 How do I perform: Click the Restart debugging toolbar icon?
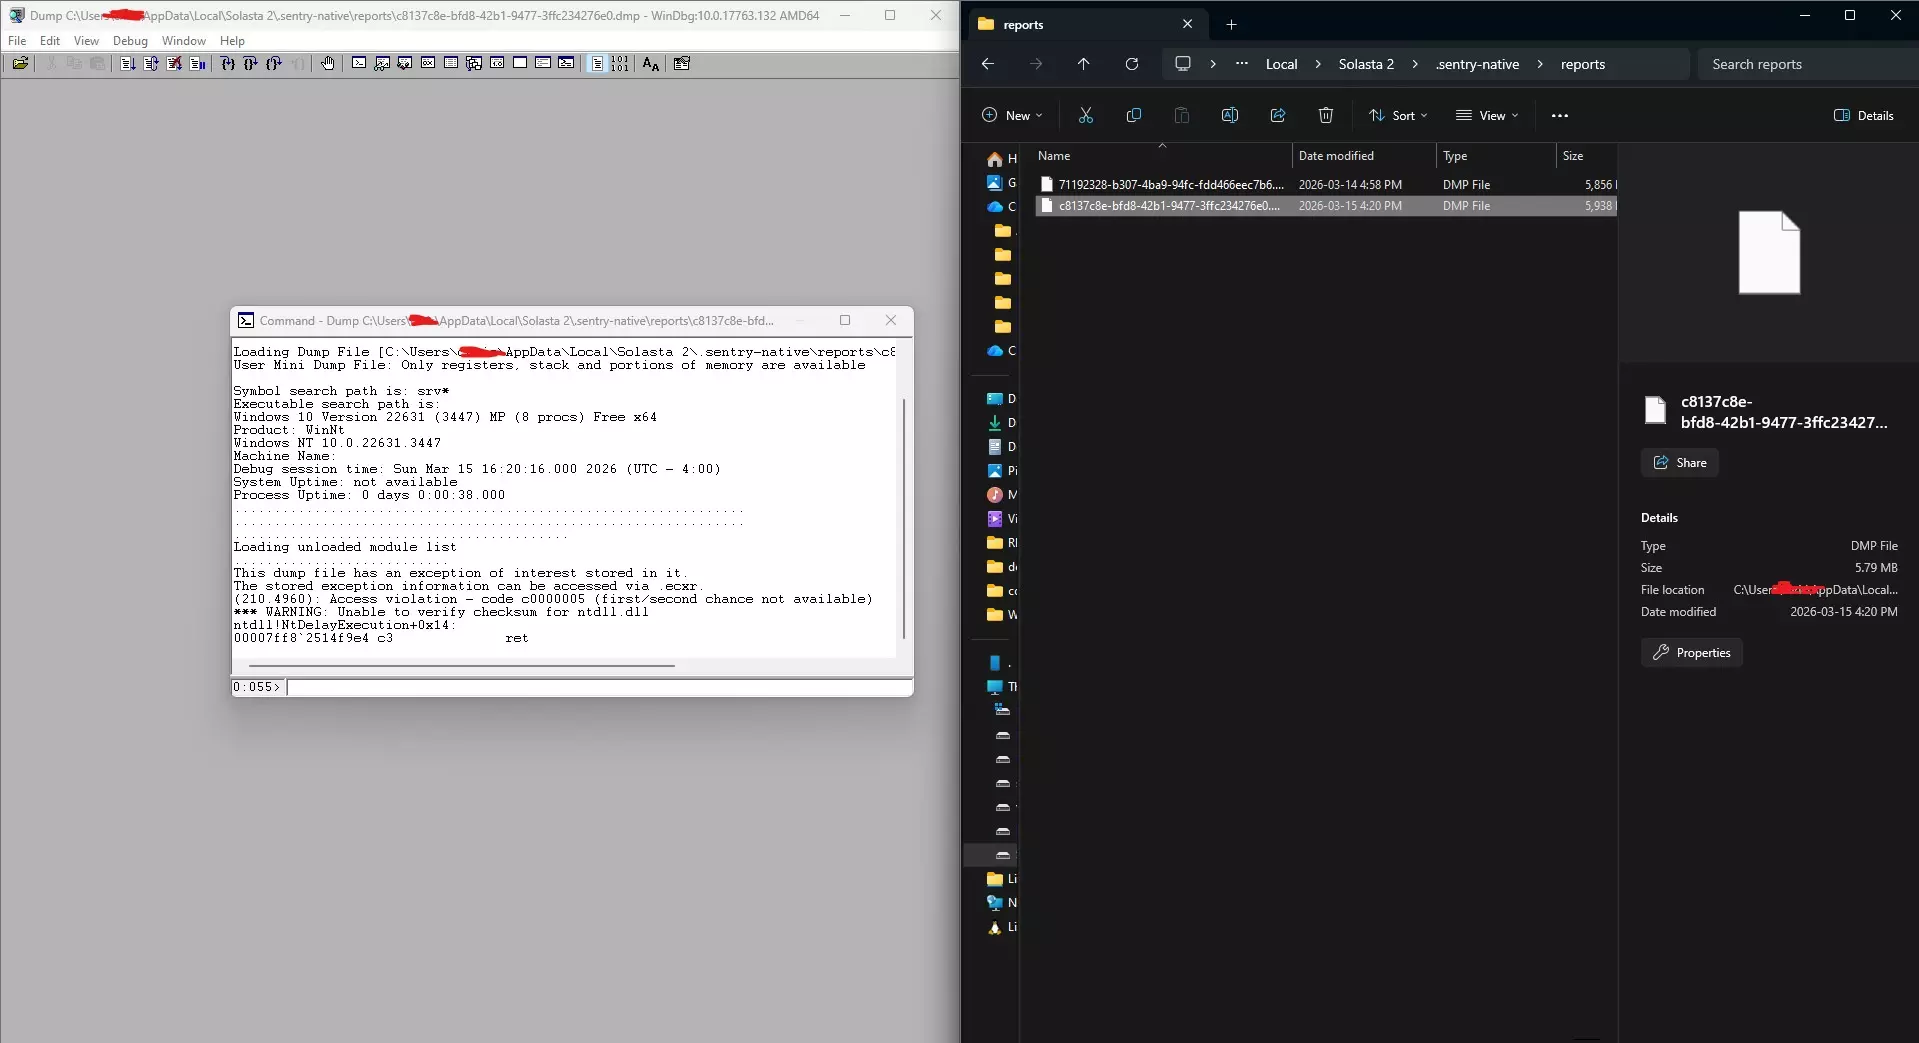[x=151, y=64]
